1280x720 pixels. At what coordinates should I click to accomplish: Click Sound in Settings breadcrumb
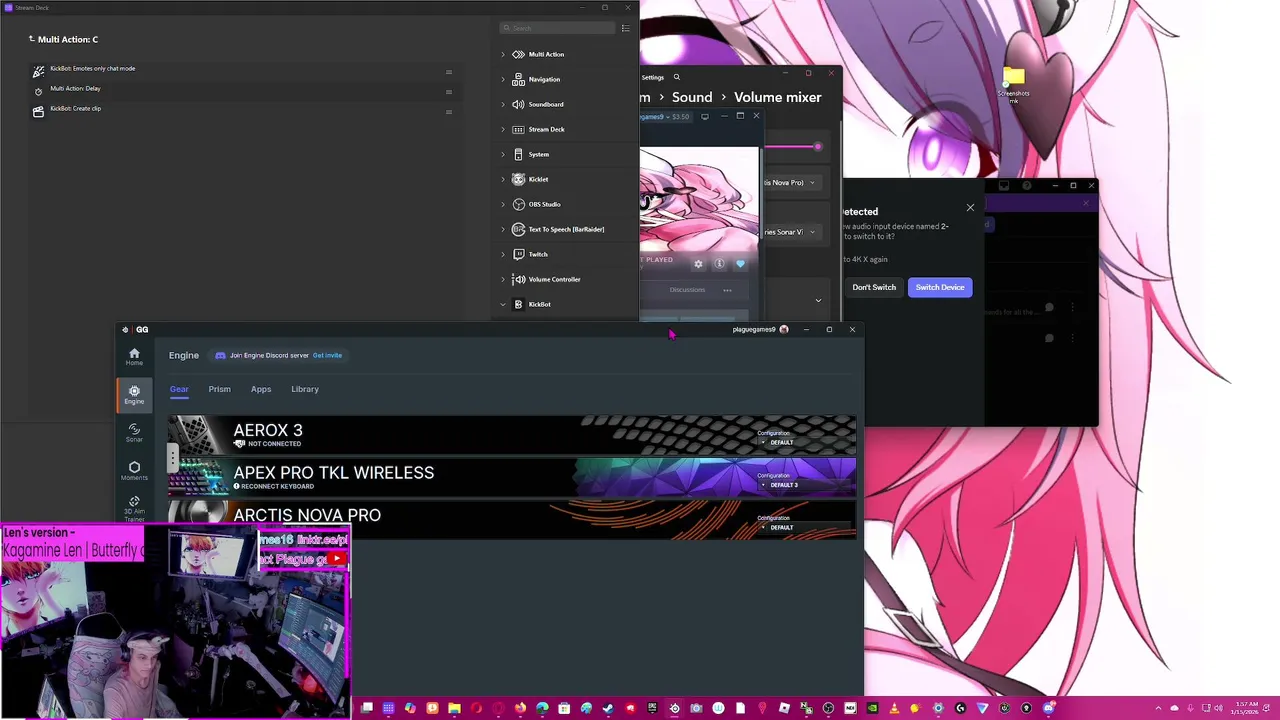click(692, 97)
